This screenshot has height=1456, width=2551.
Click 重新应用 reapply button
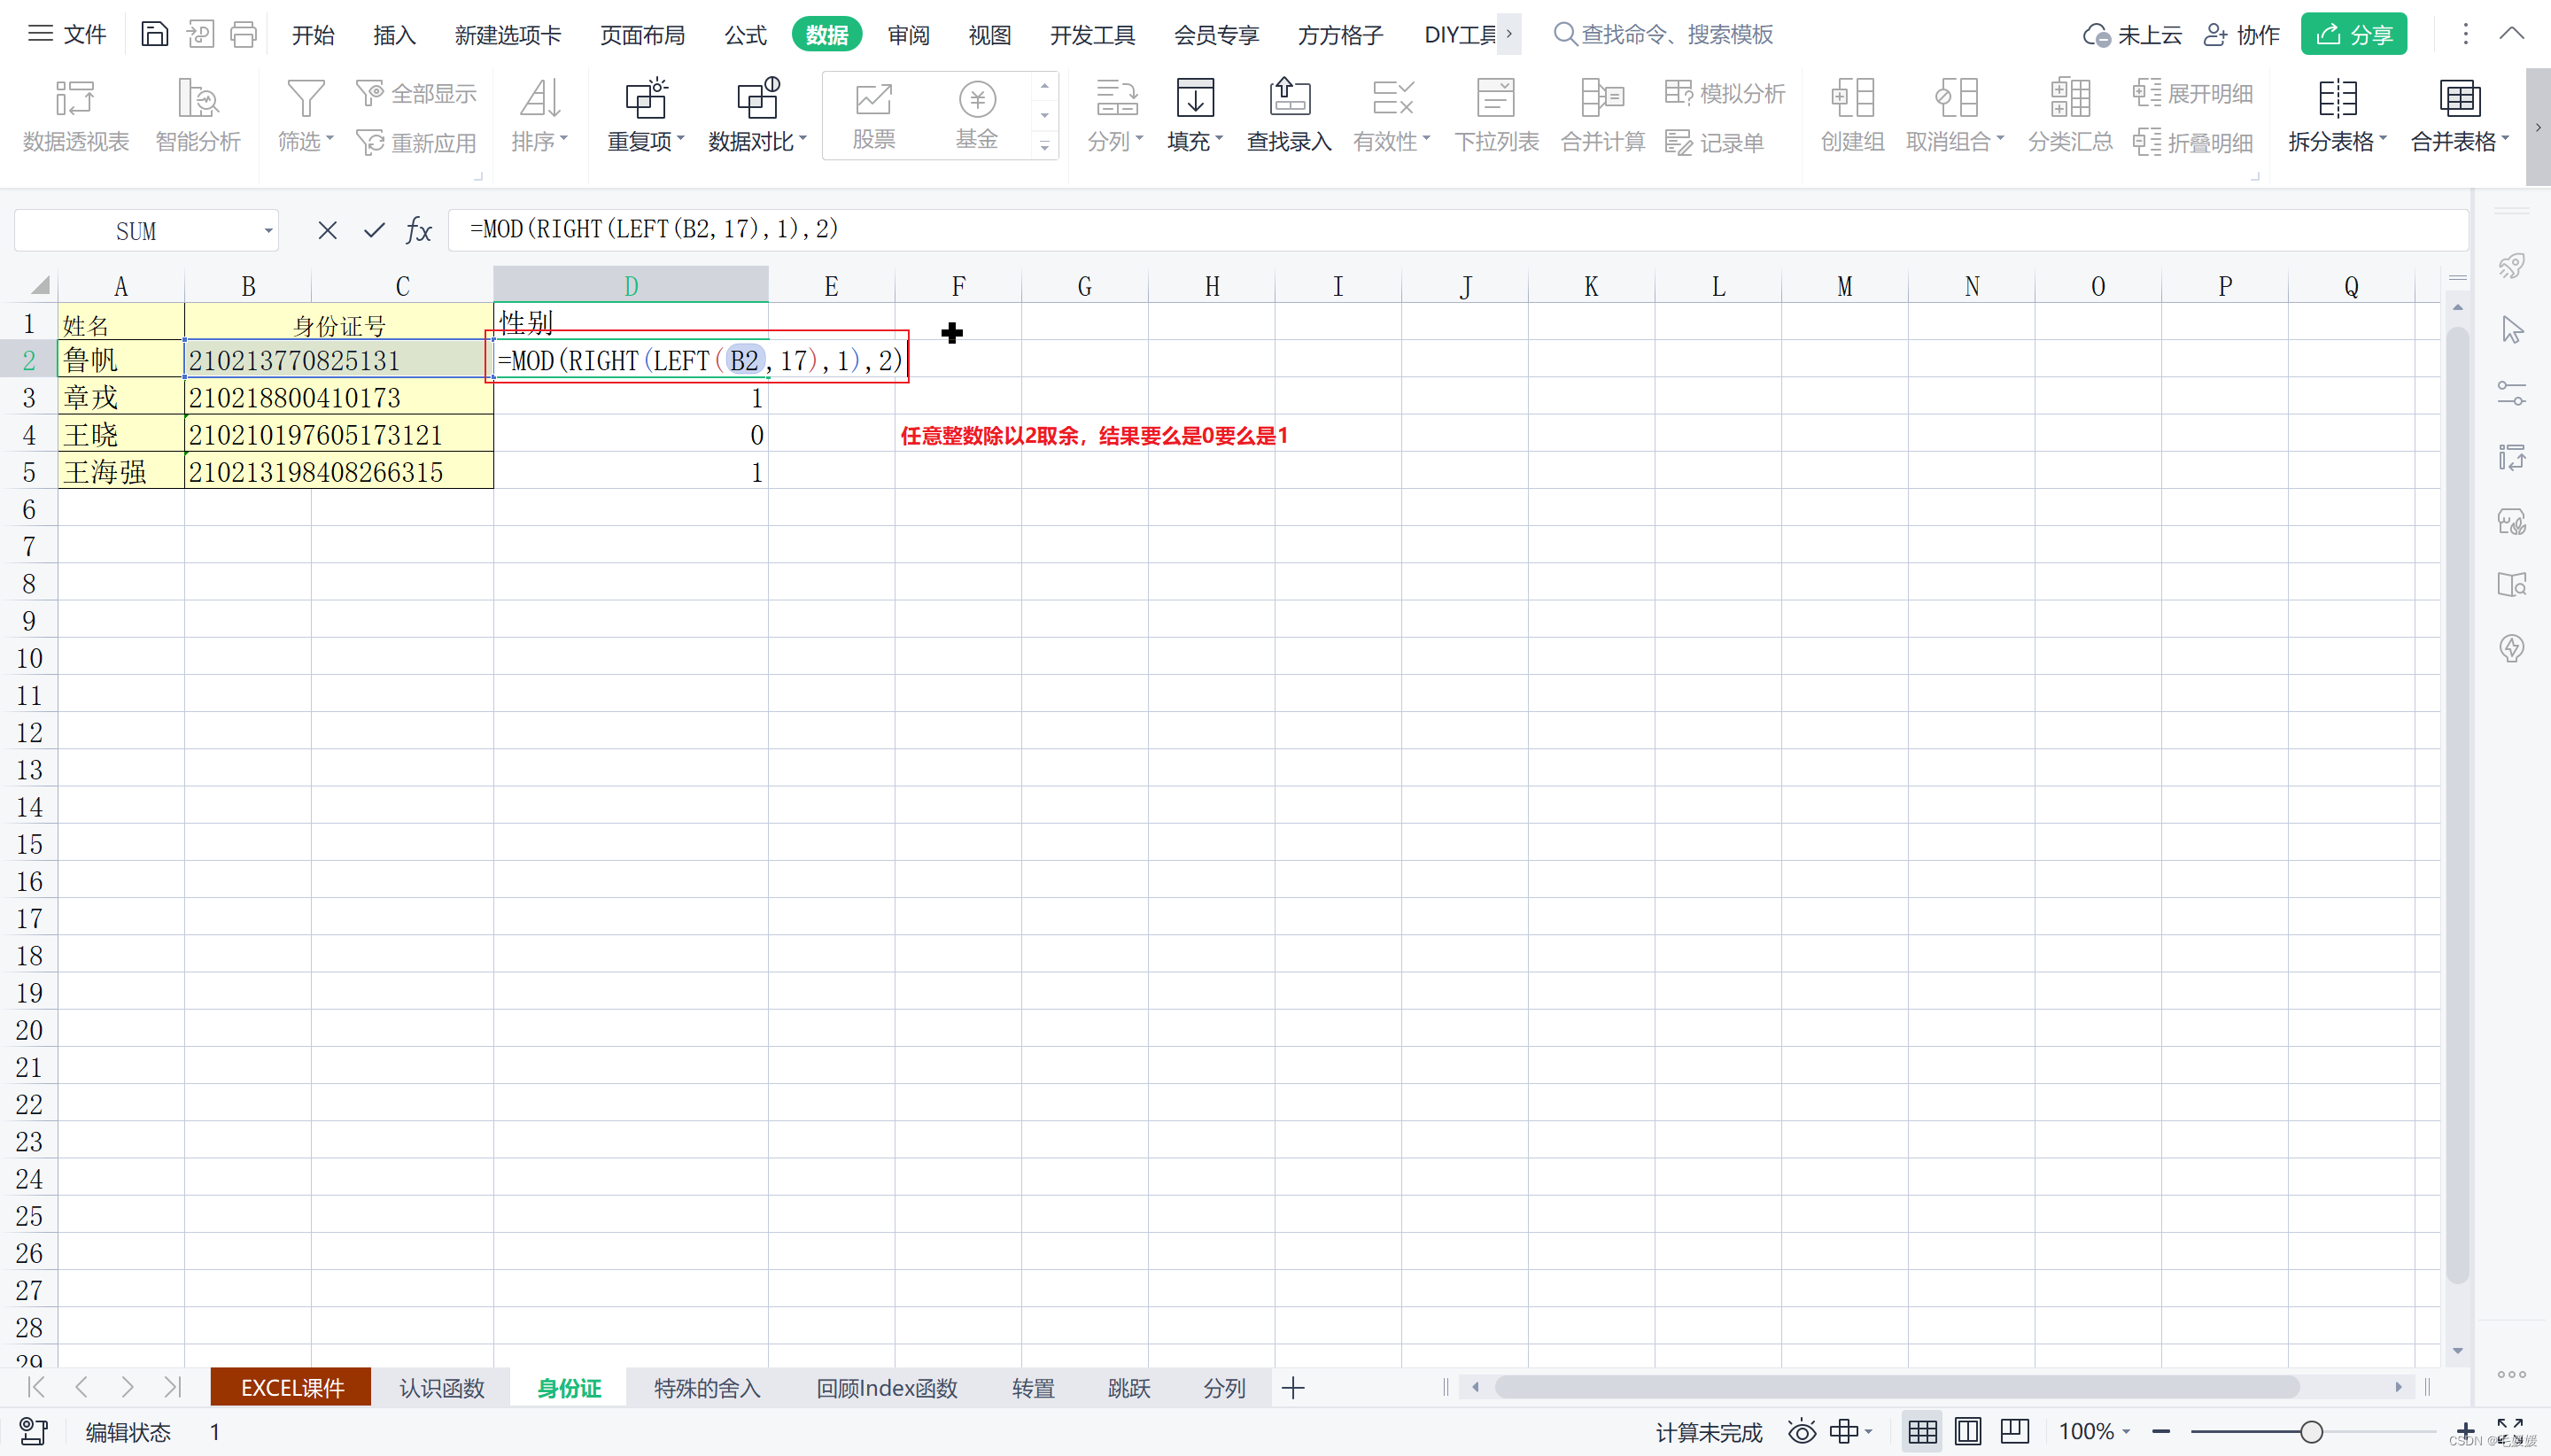tap(416, 143)
